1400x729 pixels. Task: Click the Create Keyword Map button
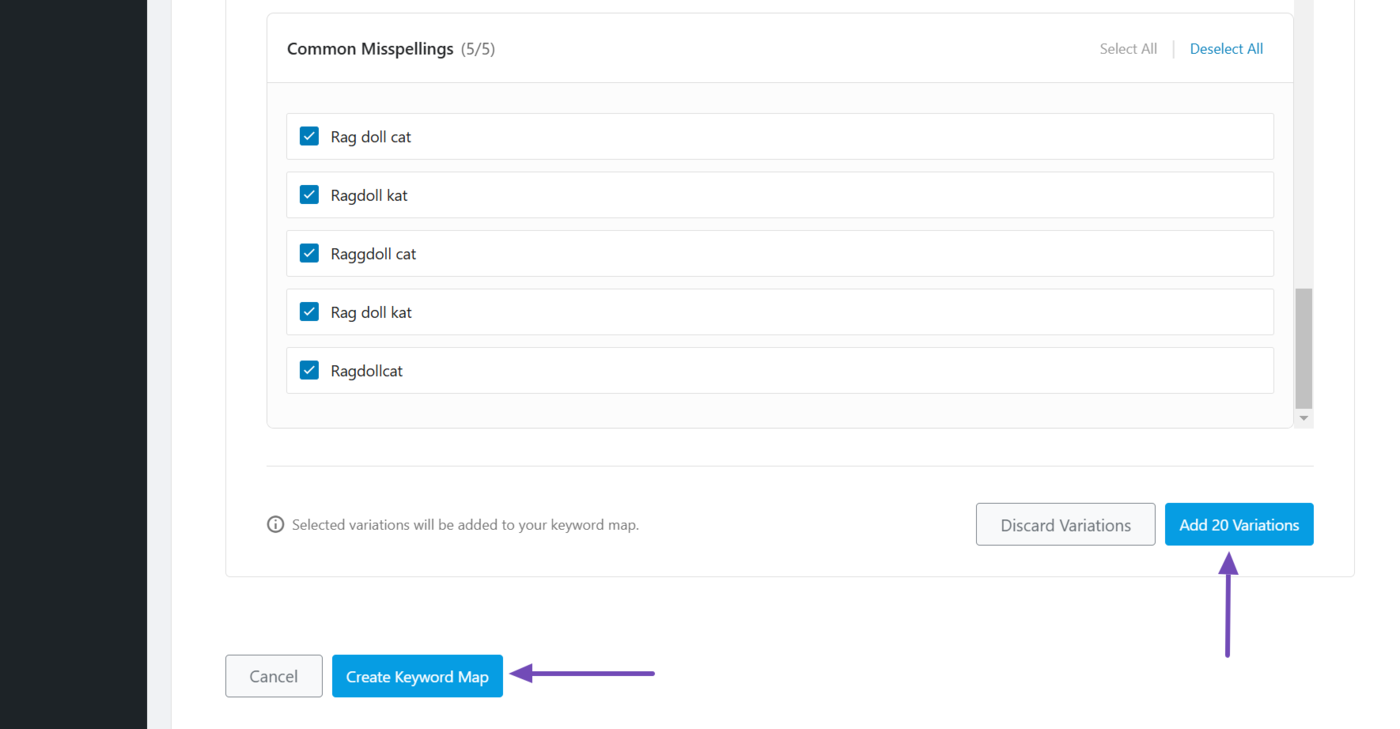click(x=417, y=676)
